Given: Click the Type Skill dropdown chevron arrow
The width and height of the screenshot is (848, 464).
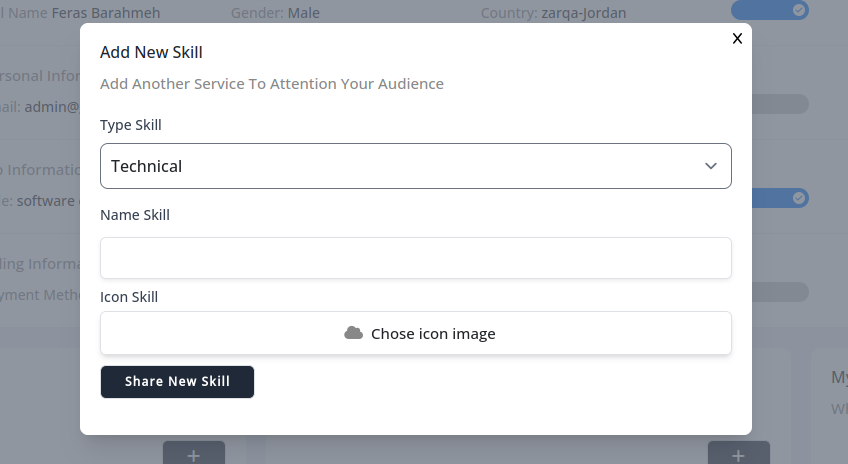Looking at the screenshot, I should (x=711, y=166).
